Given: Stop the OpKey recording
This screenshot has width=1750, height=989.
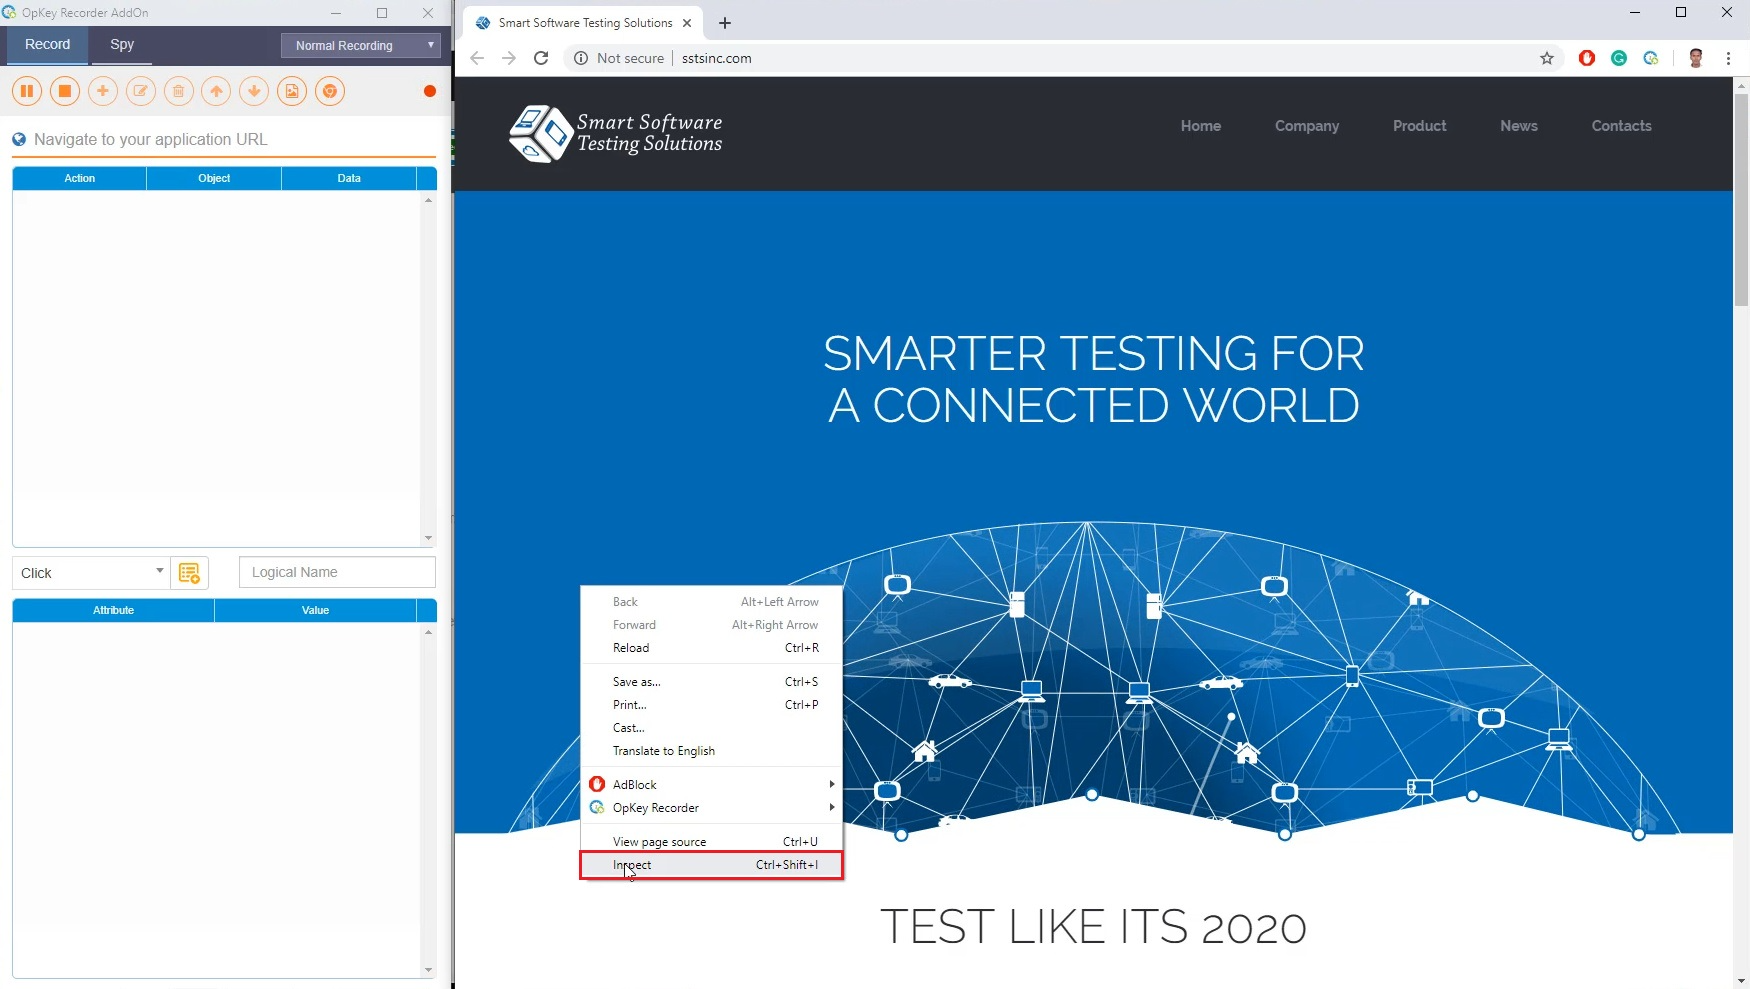Looking at the screenshot, I should (65, 91).
